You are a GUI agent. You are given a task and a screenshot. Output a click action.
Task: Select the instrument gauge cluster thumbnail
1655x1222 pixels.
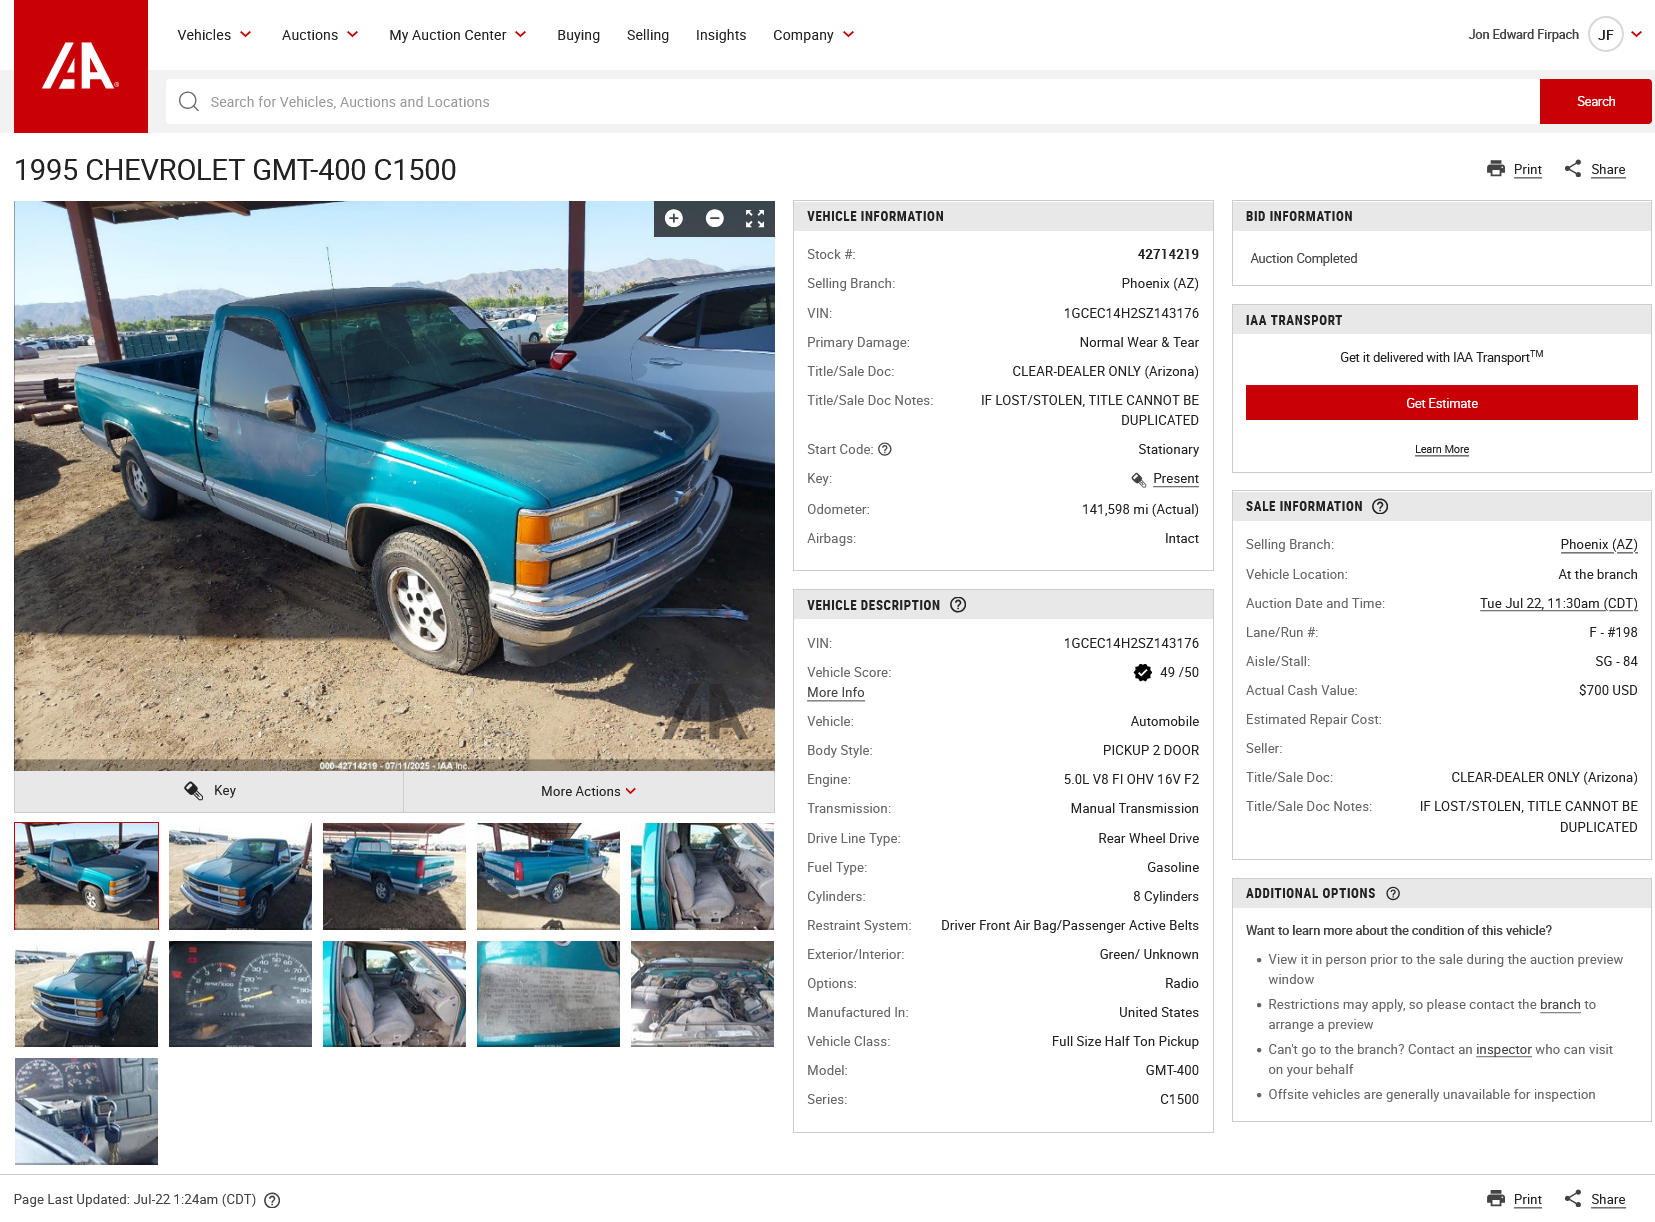pos(240,994)
